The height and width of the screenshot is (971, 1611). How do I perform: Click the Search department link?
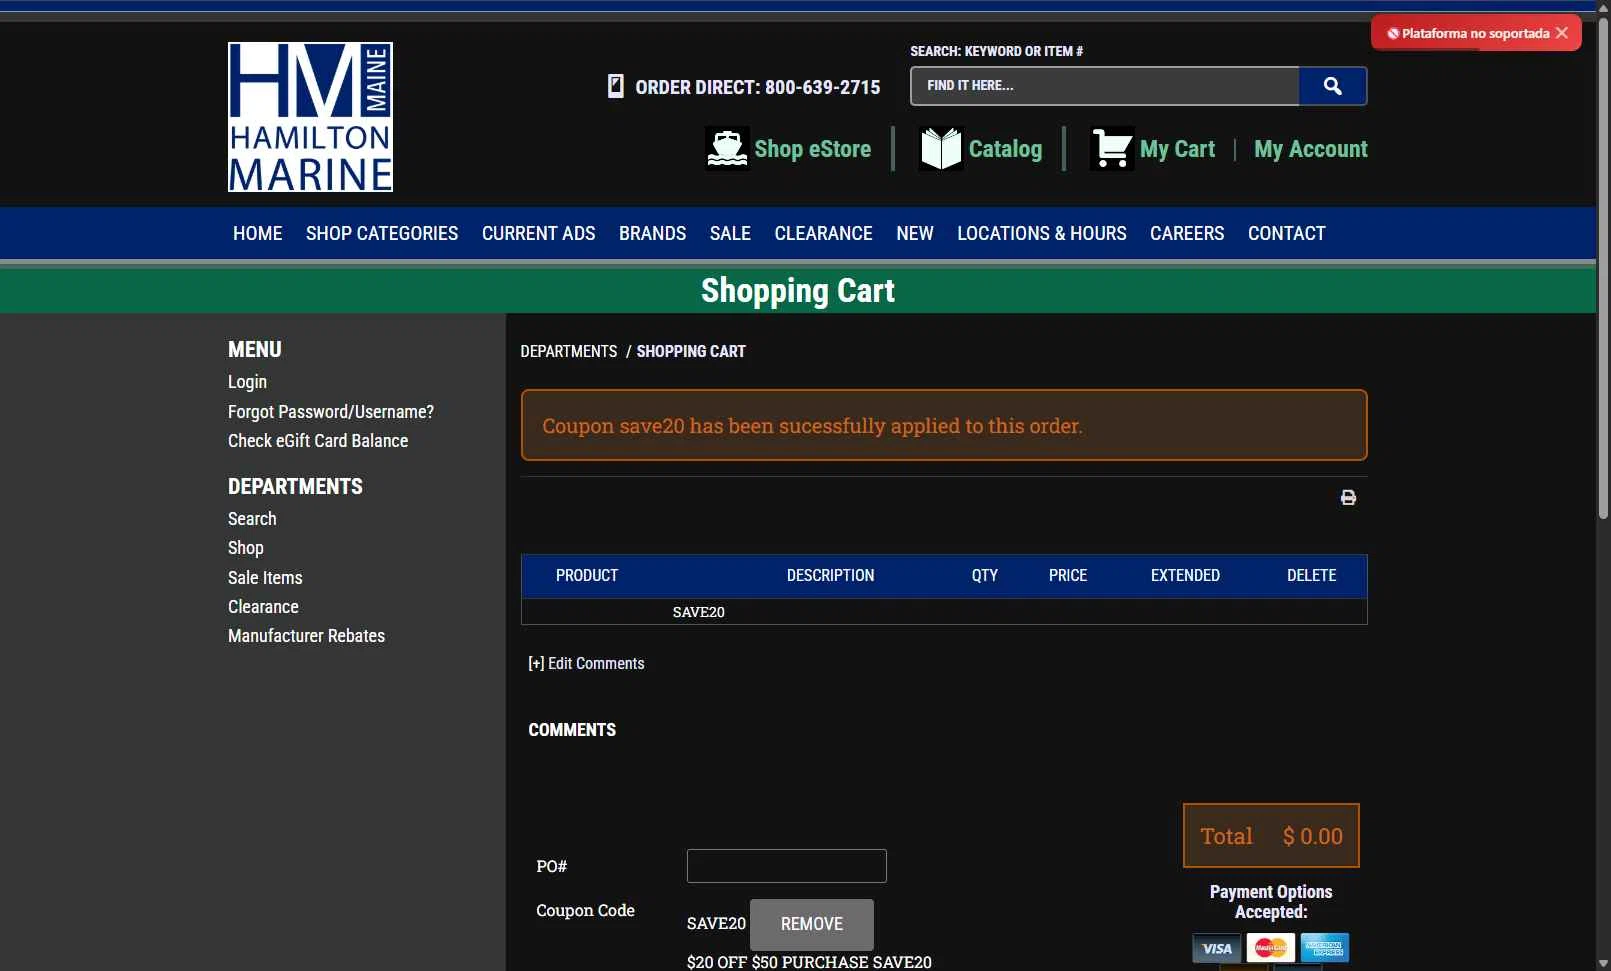click(x=252, y=518)
